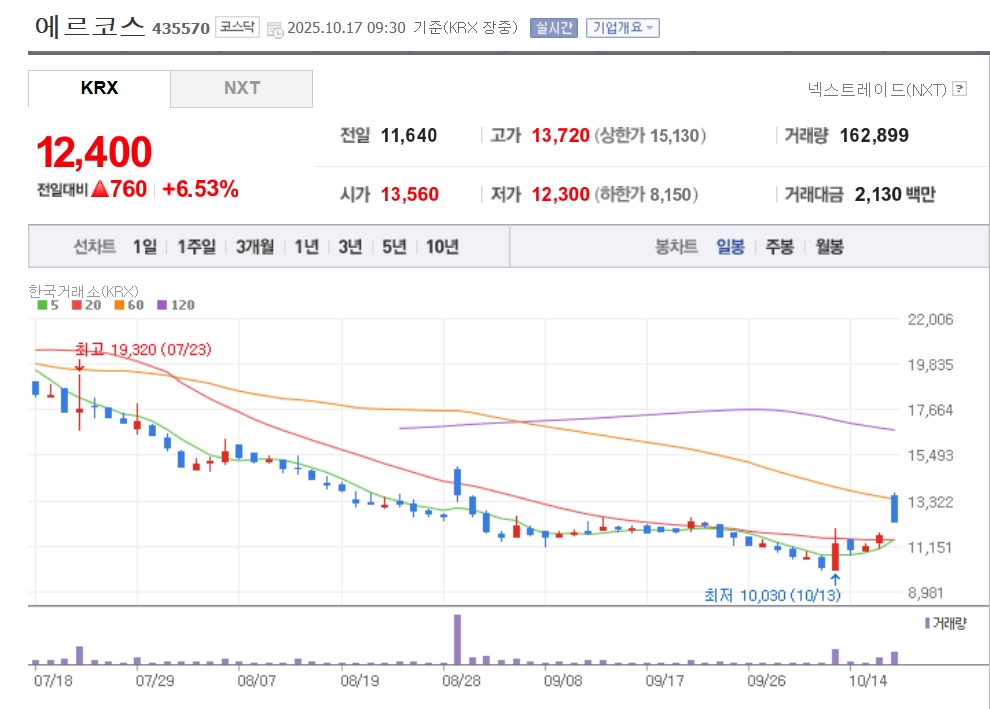Open the 기업개요 dropdown
This screenshot has width=990, height=709.
point(621,28)
